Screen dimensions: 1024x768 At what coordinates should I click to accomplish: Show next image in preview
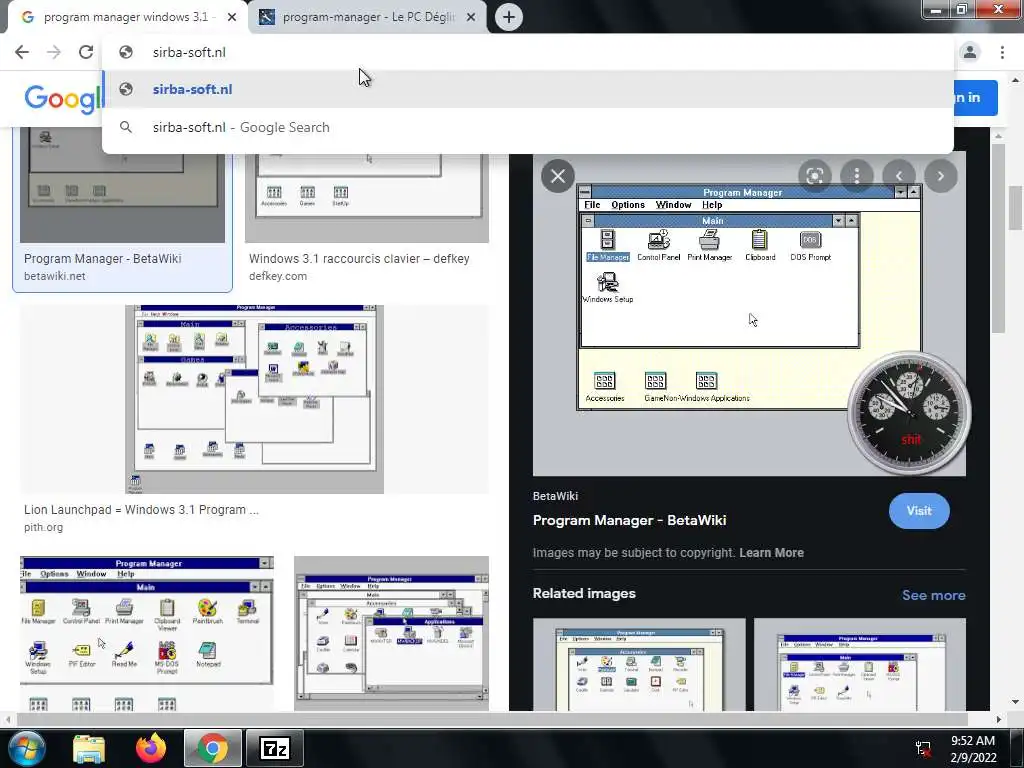coord(940,176)
